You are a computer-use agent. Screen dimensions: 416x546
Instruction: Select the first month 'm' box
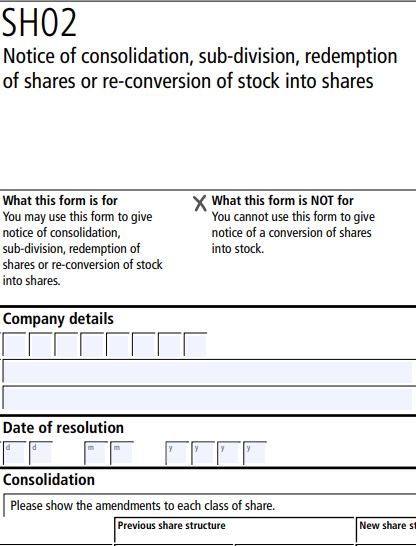tap(96, 453)
